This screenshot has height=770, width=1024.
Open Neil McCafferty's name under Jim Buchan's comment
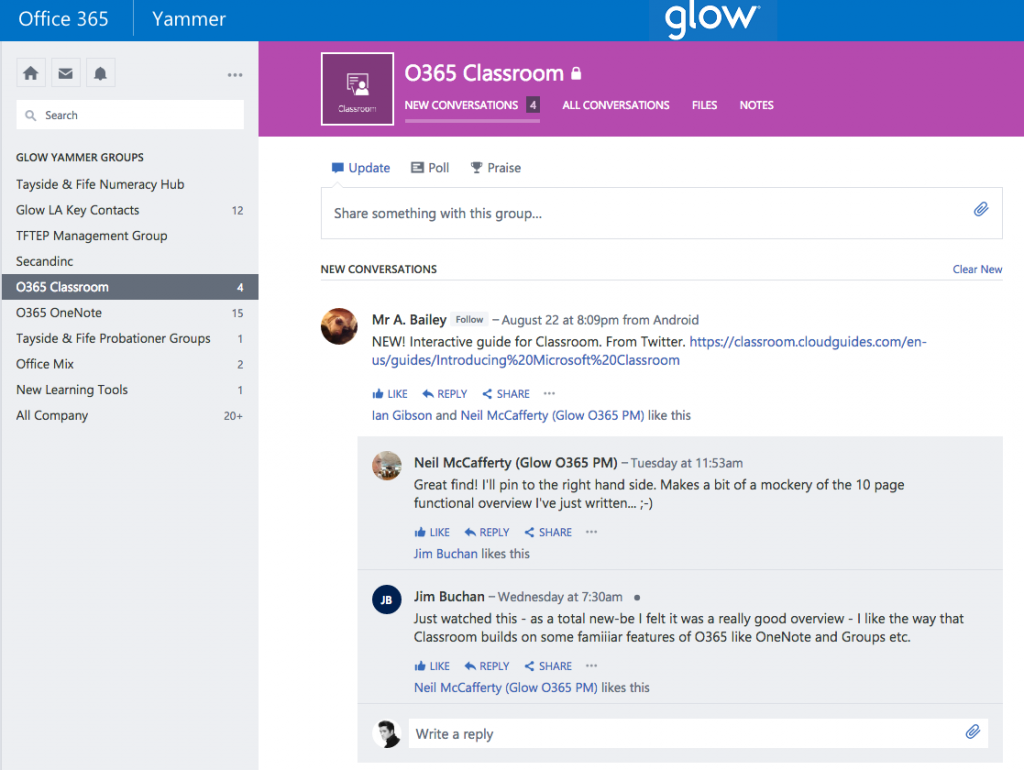tap(505, 688)
